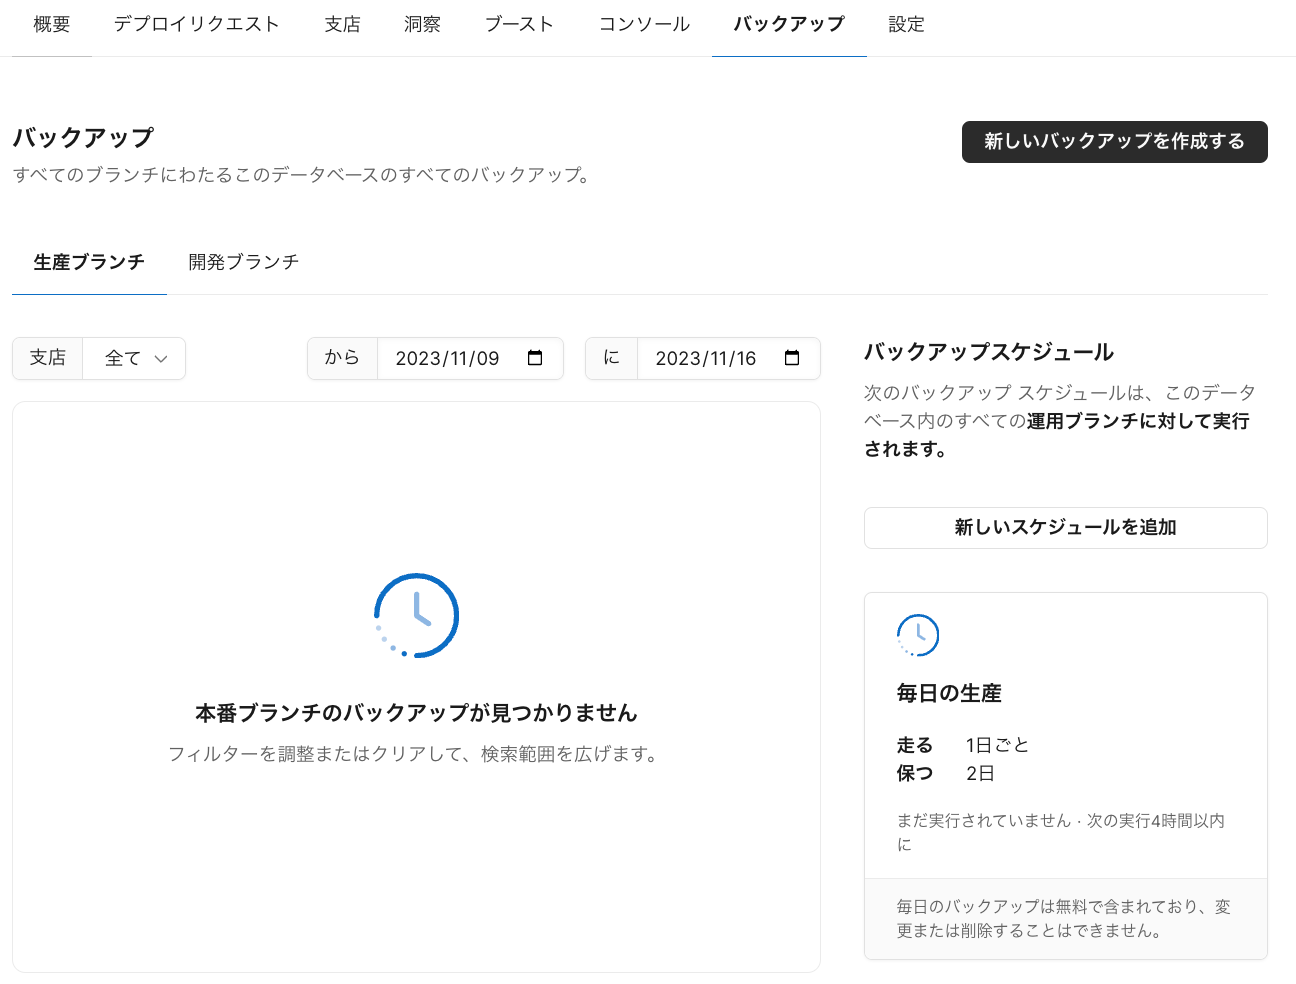Click 新しいバックアップを作成する button

click(x=1114, y=142)
